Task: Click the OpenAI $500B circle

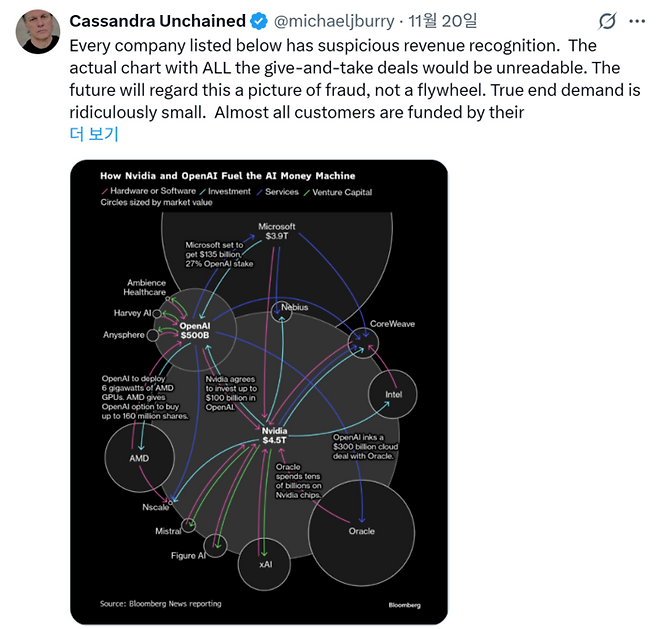Action: pos(194,330)
